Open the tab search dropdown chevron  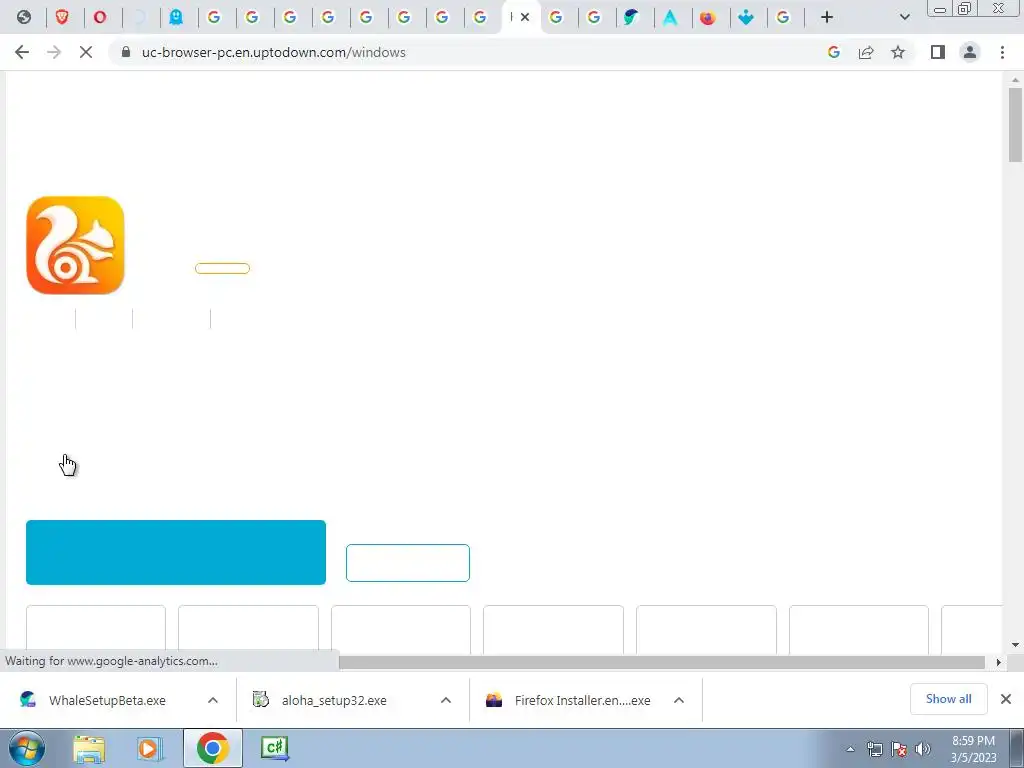[x=904, y=18]
